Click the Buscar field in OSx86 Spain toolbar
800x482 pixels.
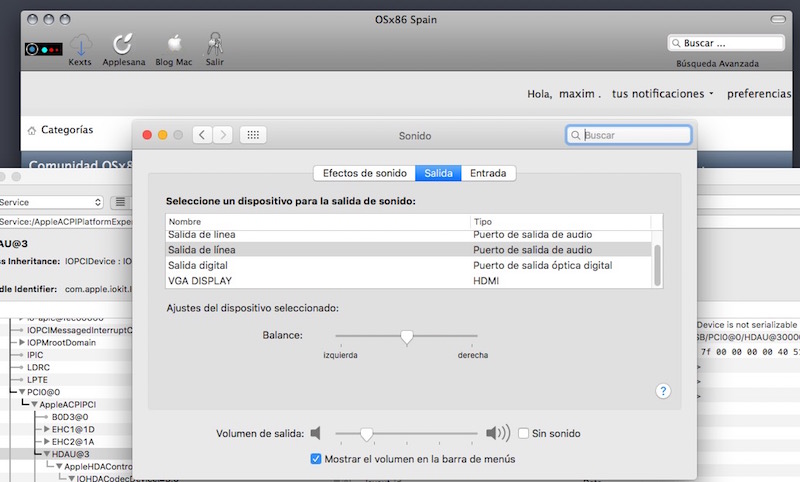pos(726,43)
